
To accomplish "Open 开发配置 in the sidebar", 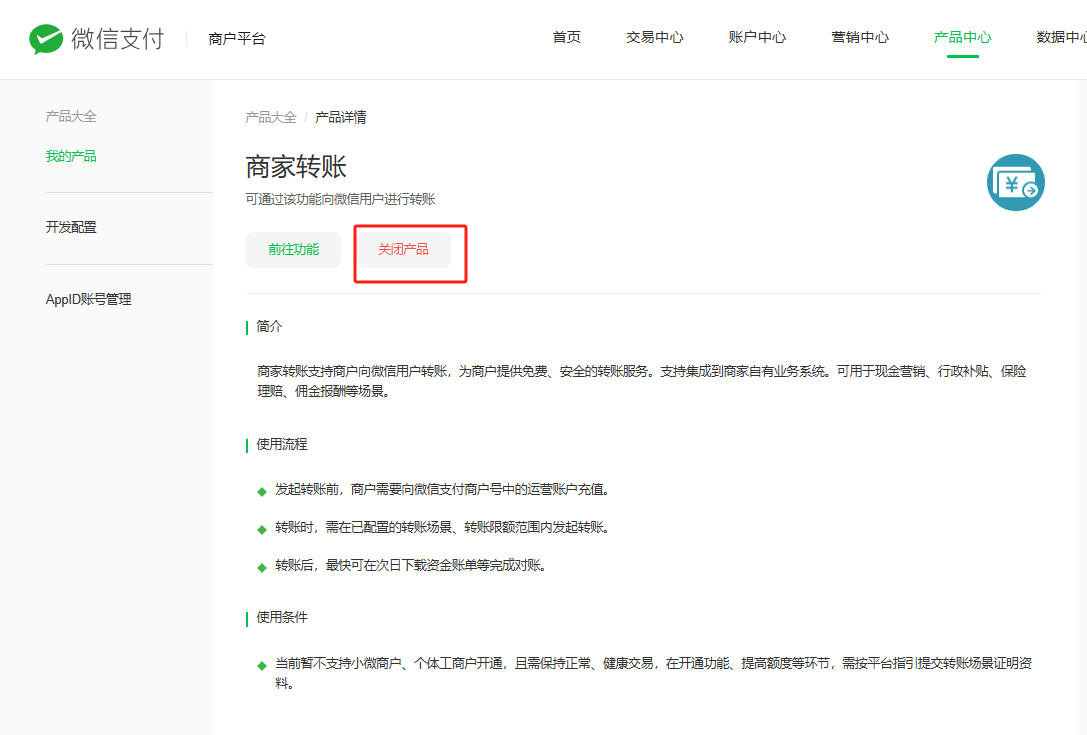I will click(71, 227).
